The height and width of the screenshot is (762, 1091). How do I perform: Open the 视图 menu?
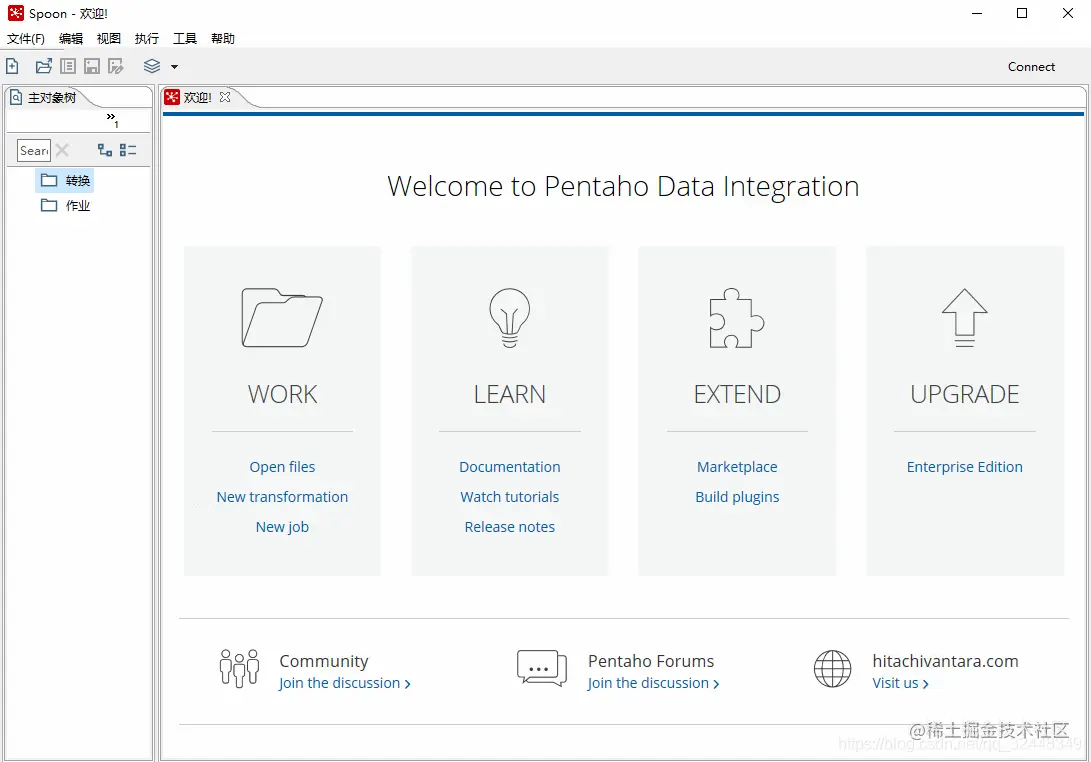109,38
